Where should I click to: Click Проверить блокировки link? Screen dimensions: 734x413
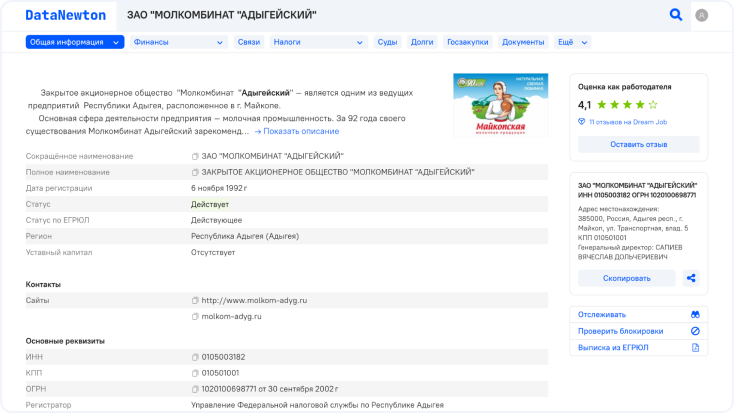(620, 331)
